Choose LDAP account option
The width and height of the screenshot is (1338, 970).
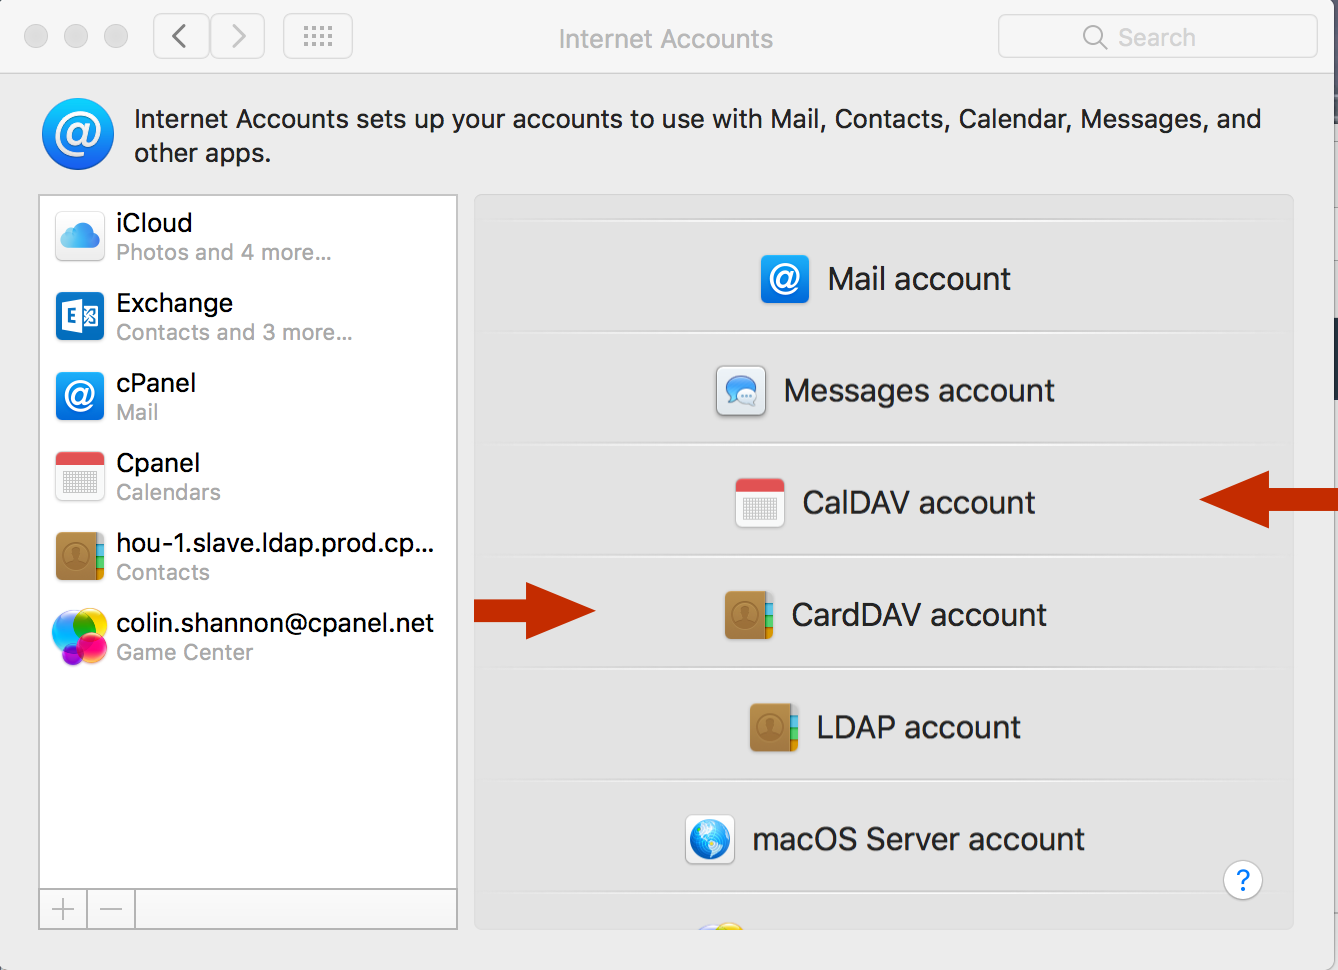(884, 727)
